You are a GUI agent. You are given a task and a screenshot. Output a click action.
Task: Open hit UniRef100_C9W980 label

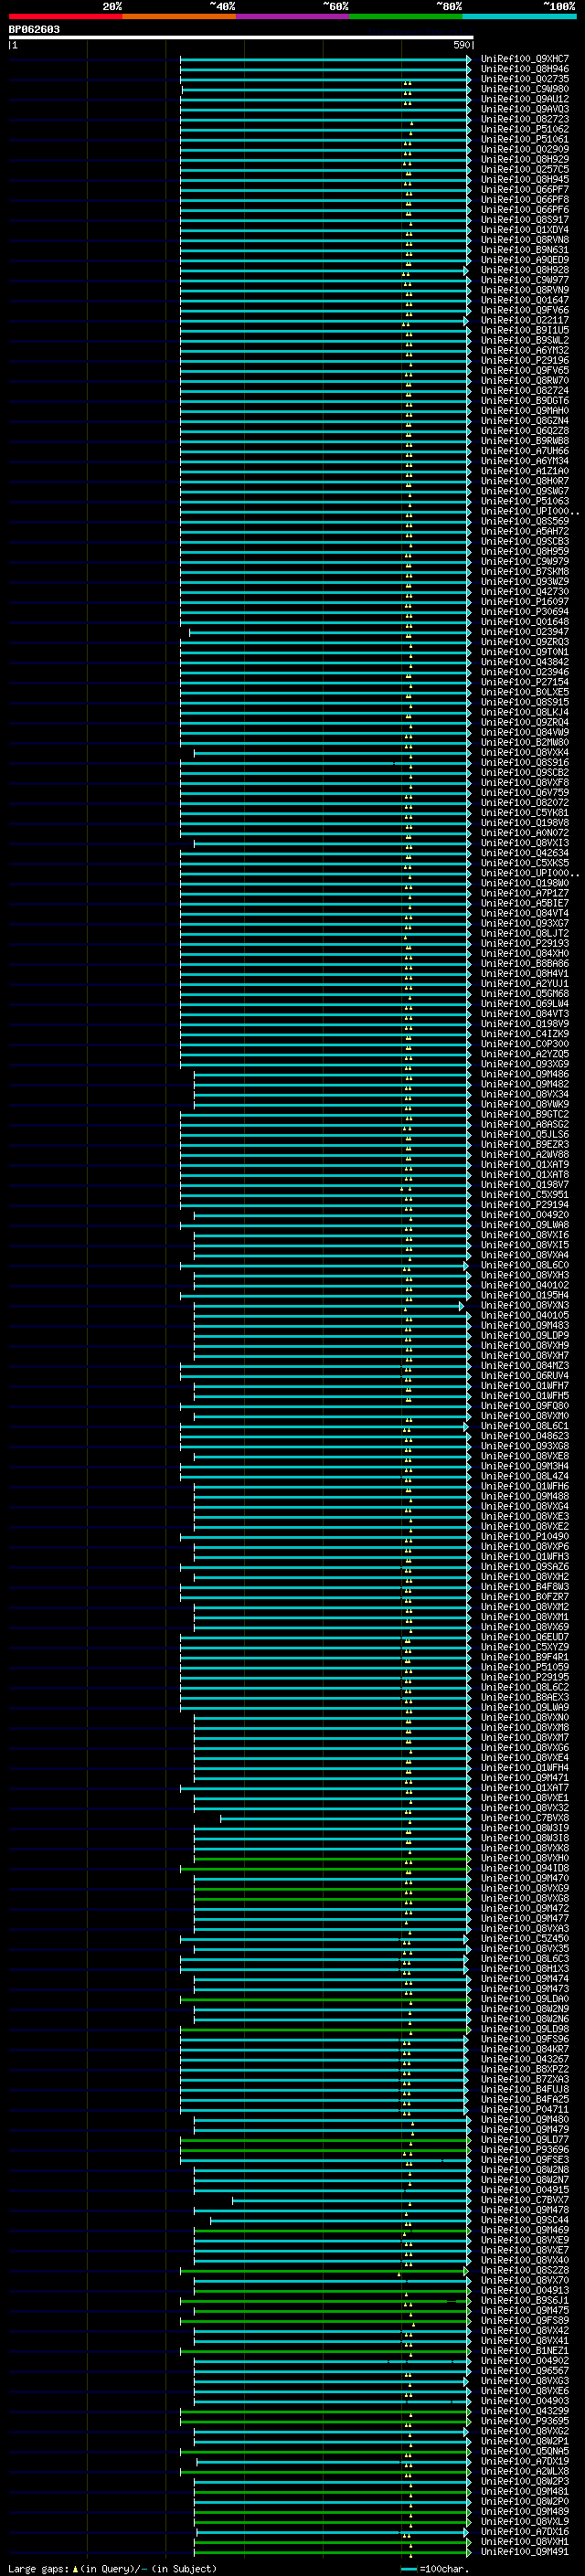click(525, 89)
